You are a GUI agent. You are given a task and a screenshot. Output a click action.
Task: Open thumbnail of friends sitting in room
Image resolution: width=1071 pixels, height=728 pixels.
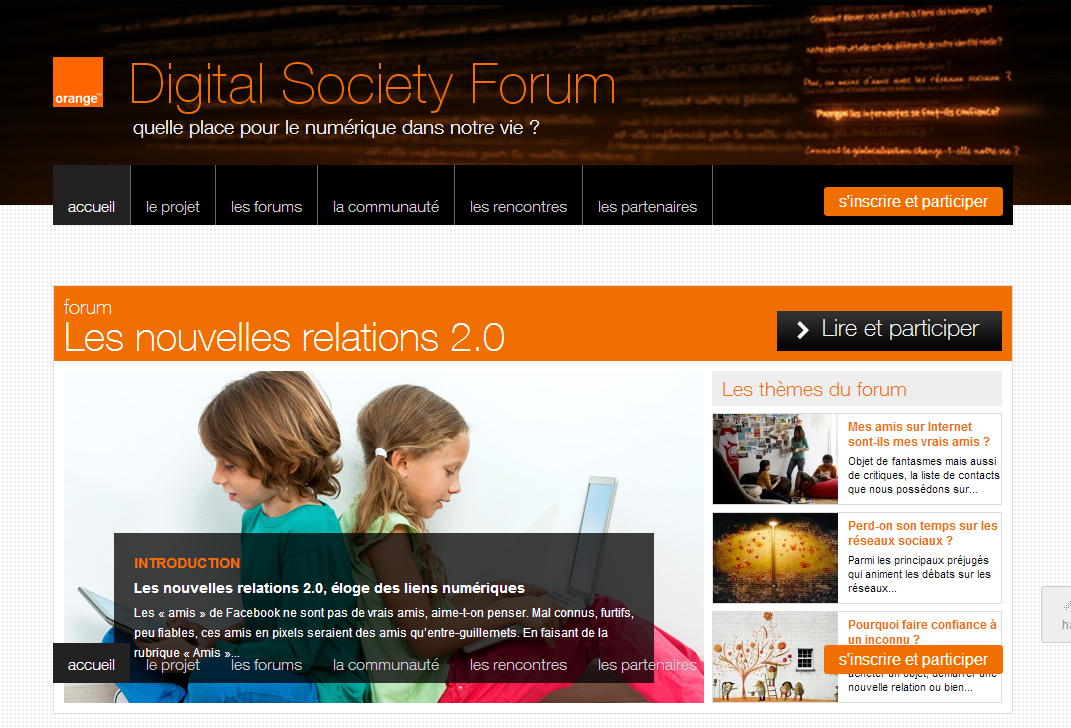point(775,459)
